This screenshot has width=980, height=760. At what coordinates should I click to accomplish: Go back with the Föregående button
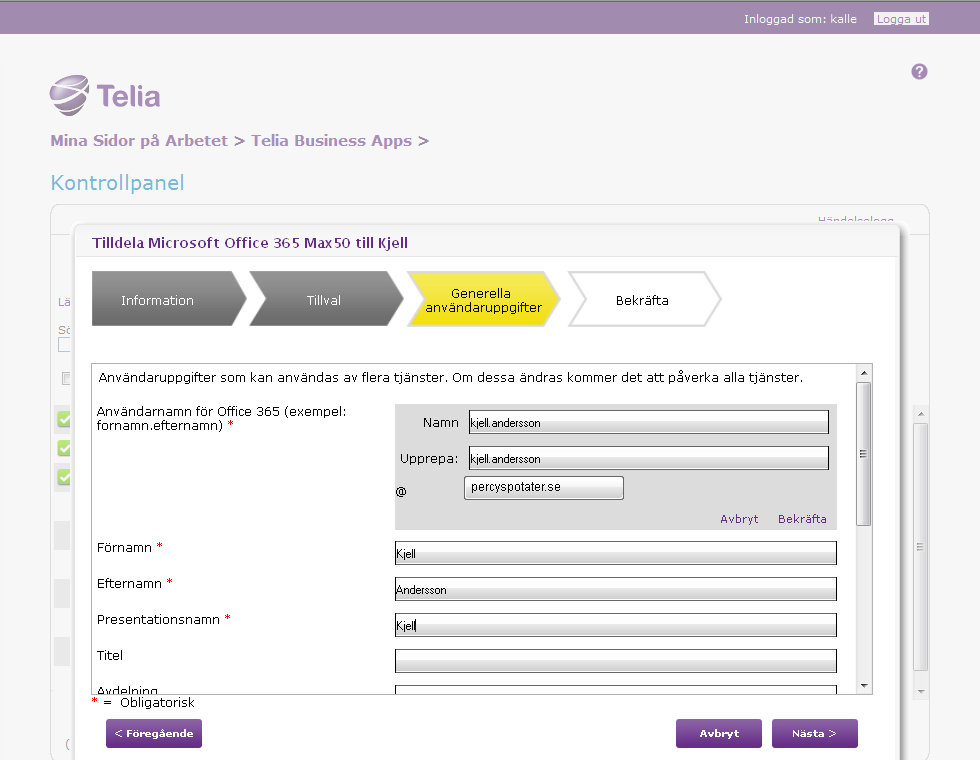(154, 733)
